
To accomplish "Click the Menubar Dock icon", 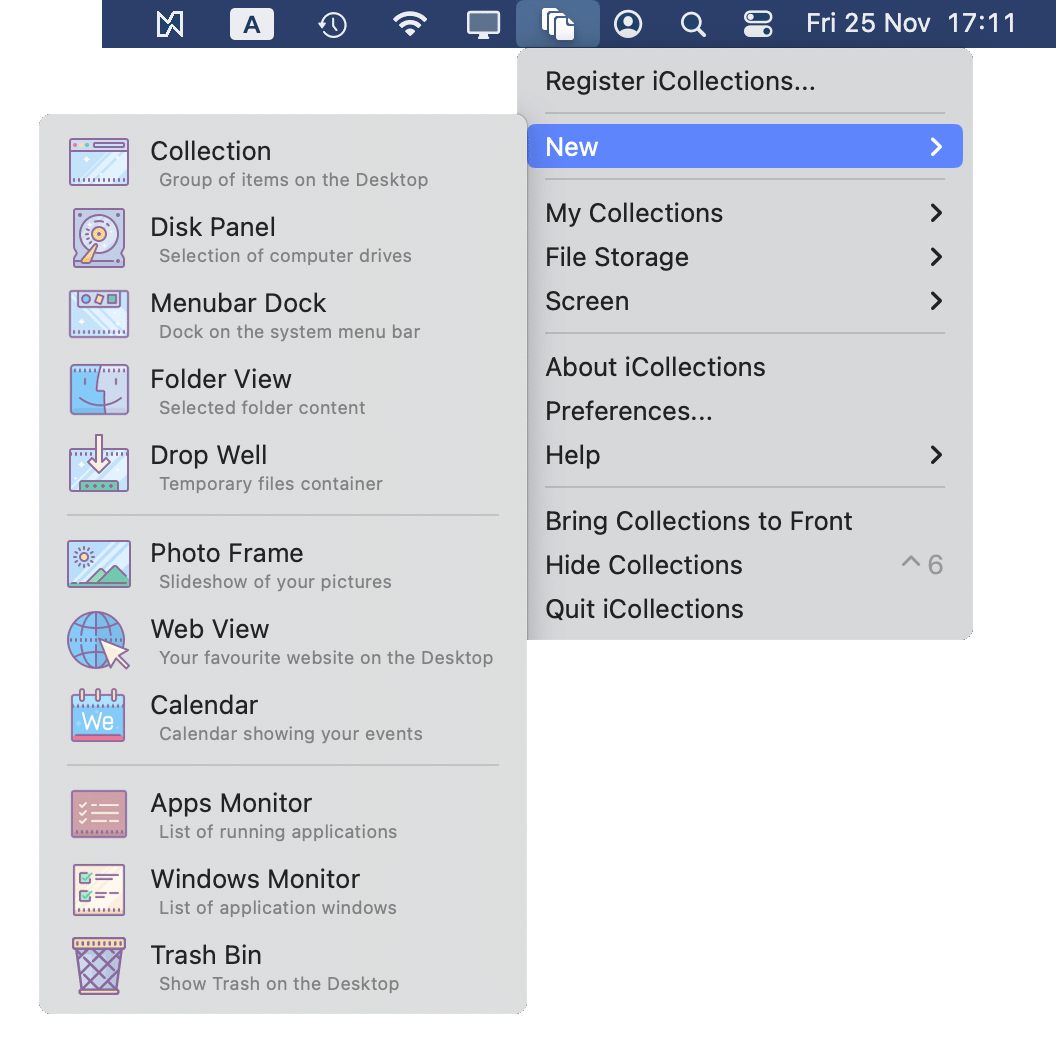I will click(99, 314).
